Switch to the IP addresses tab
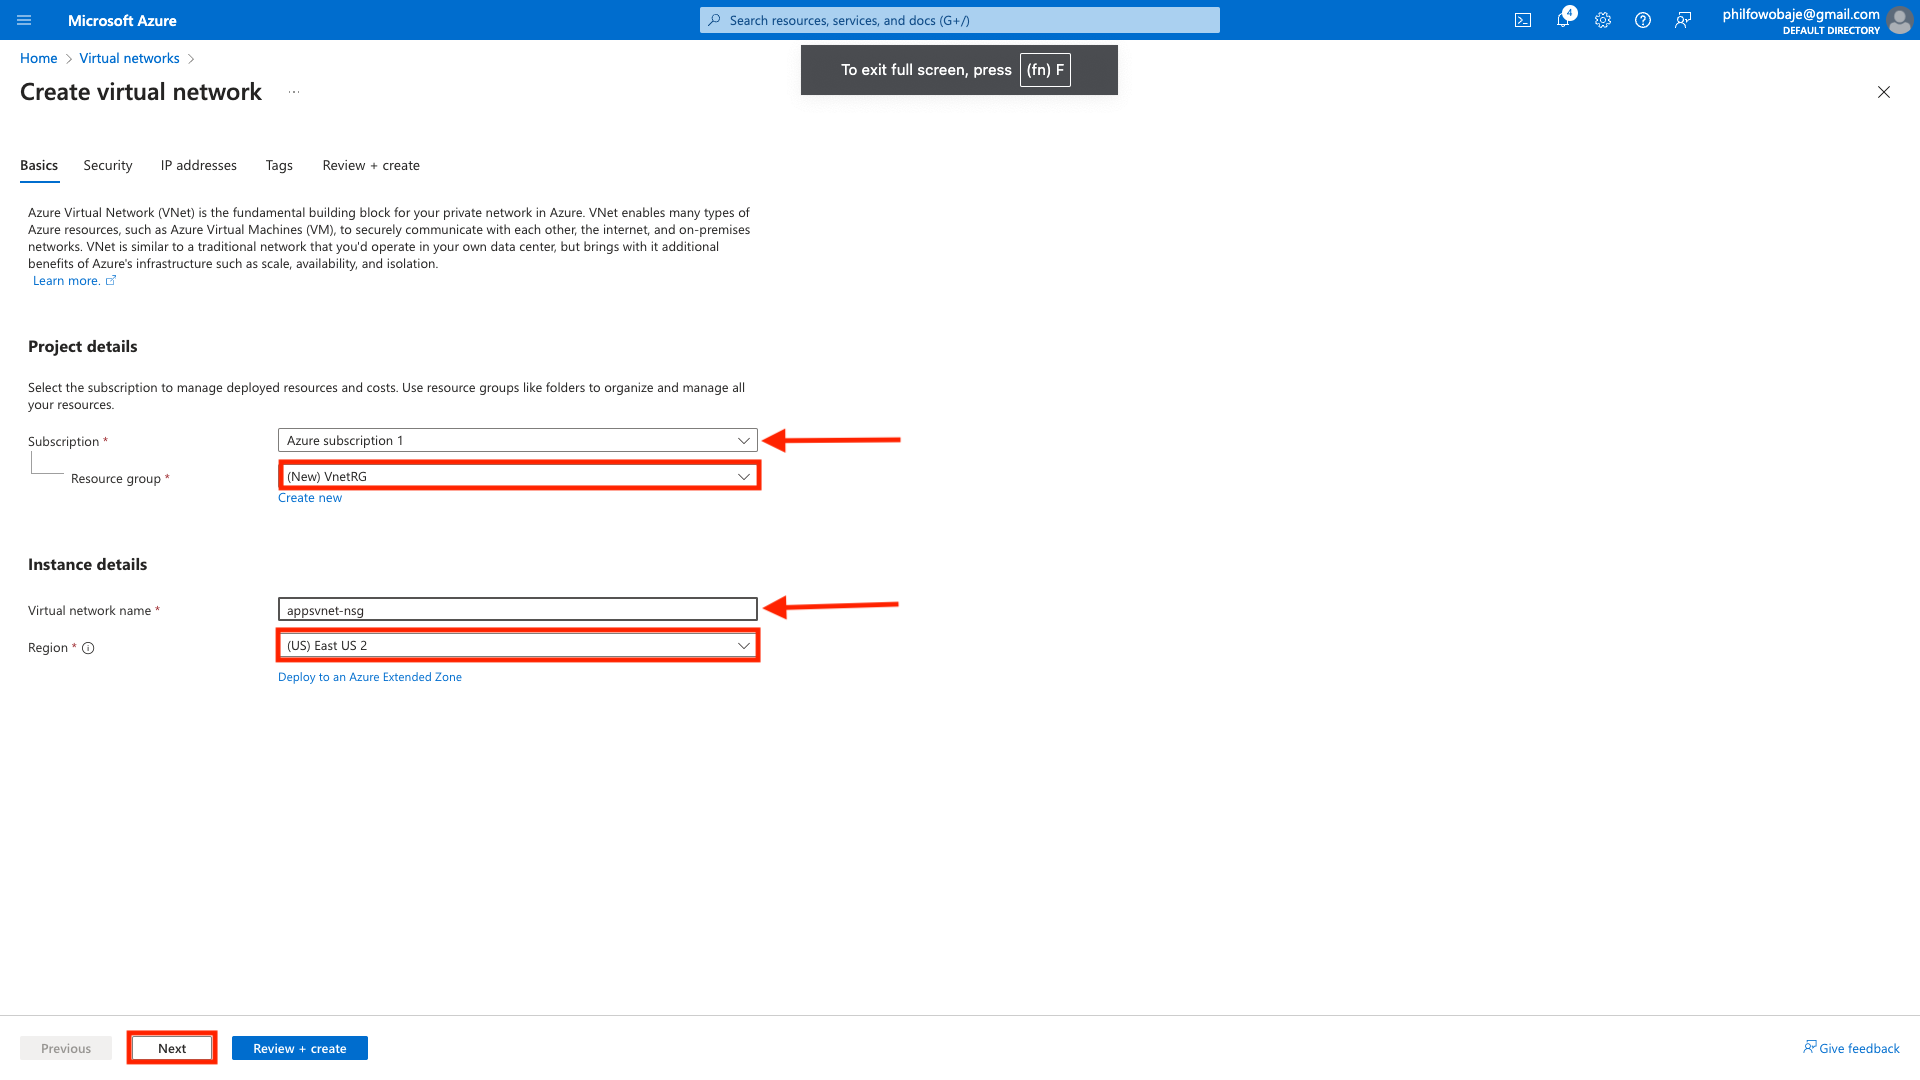The width and height of the screenshot is (1920, 1080). point(199,166)
